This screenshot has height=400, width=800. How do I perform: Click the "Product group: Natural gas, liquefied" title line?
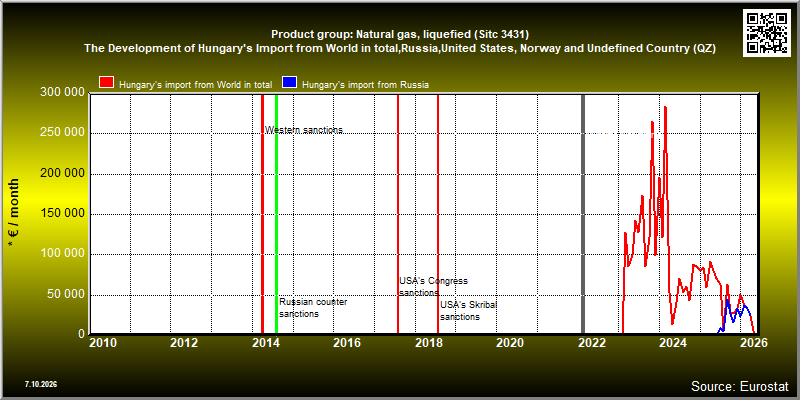(x=400, y=34)
